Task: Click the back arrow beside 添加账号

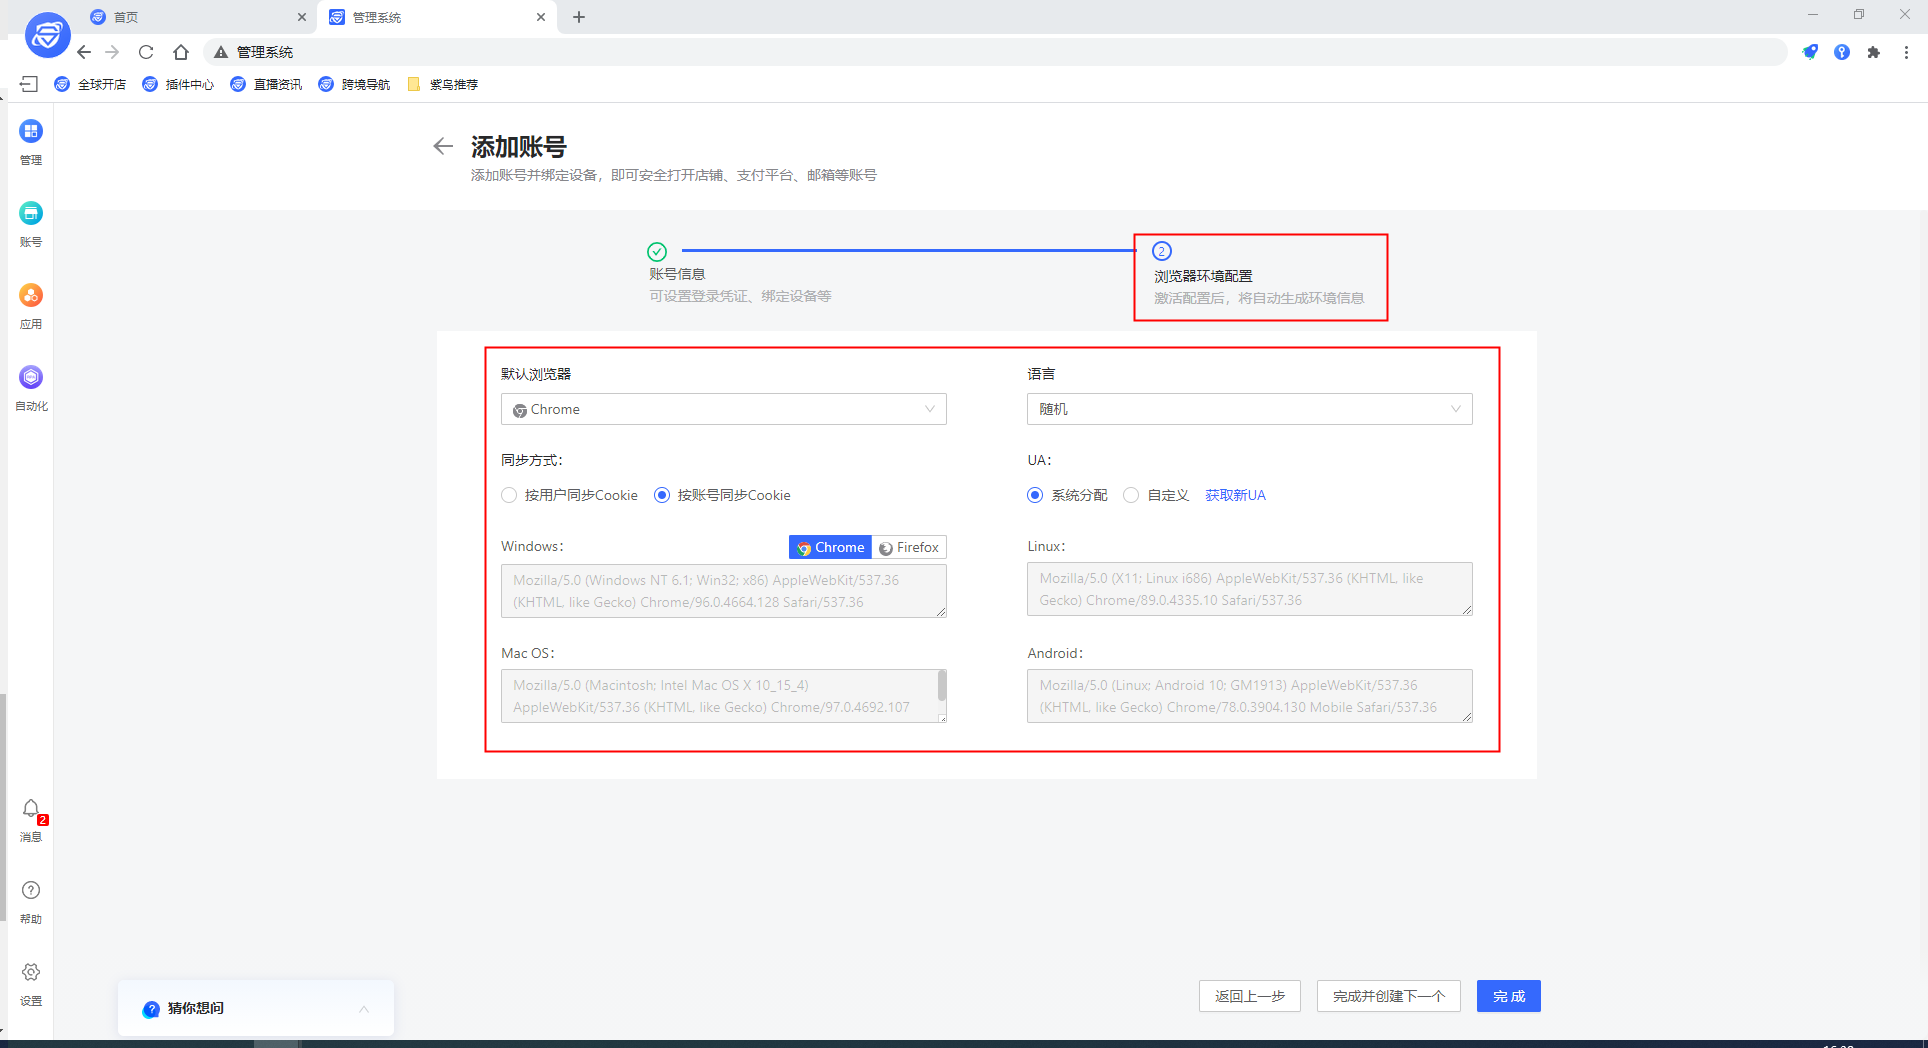Action: [443, 147]
